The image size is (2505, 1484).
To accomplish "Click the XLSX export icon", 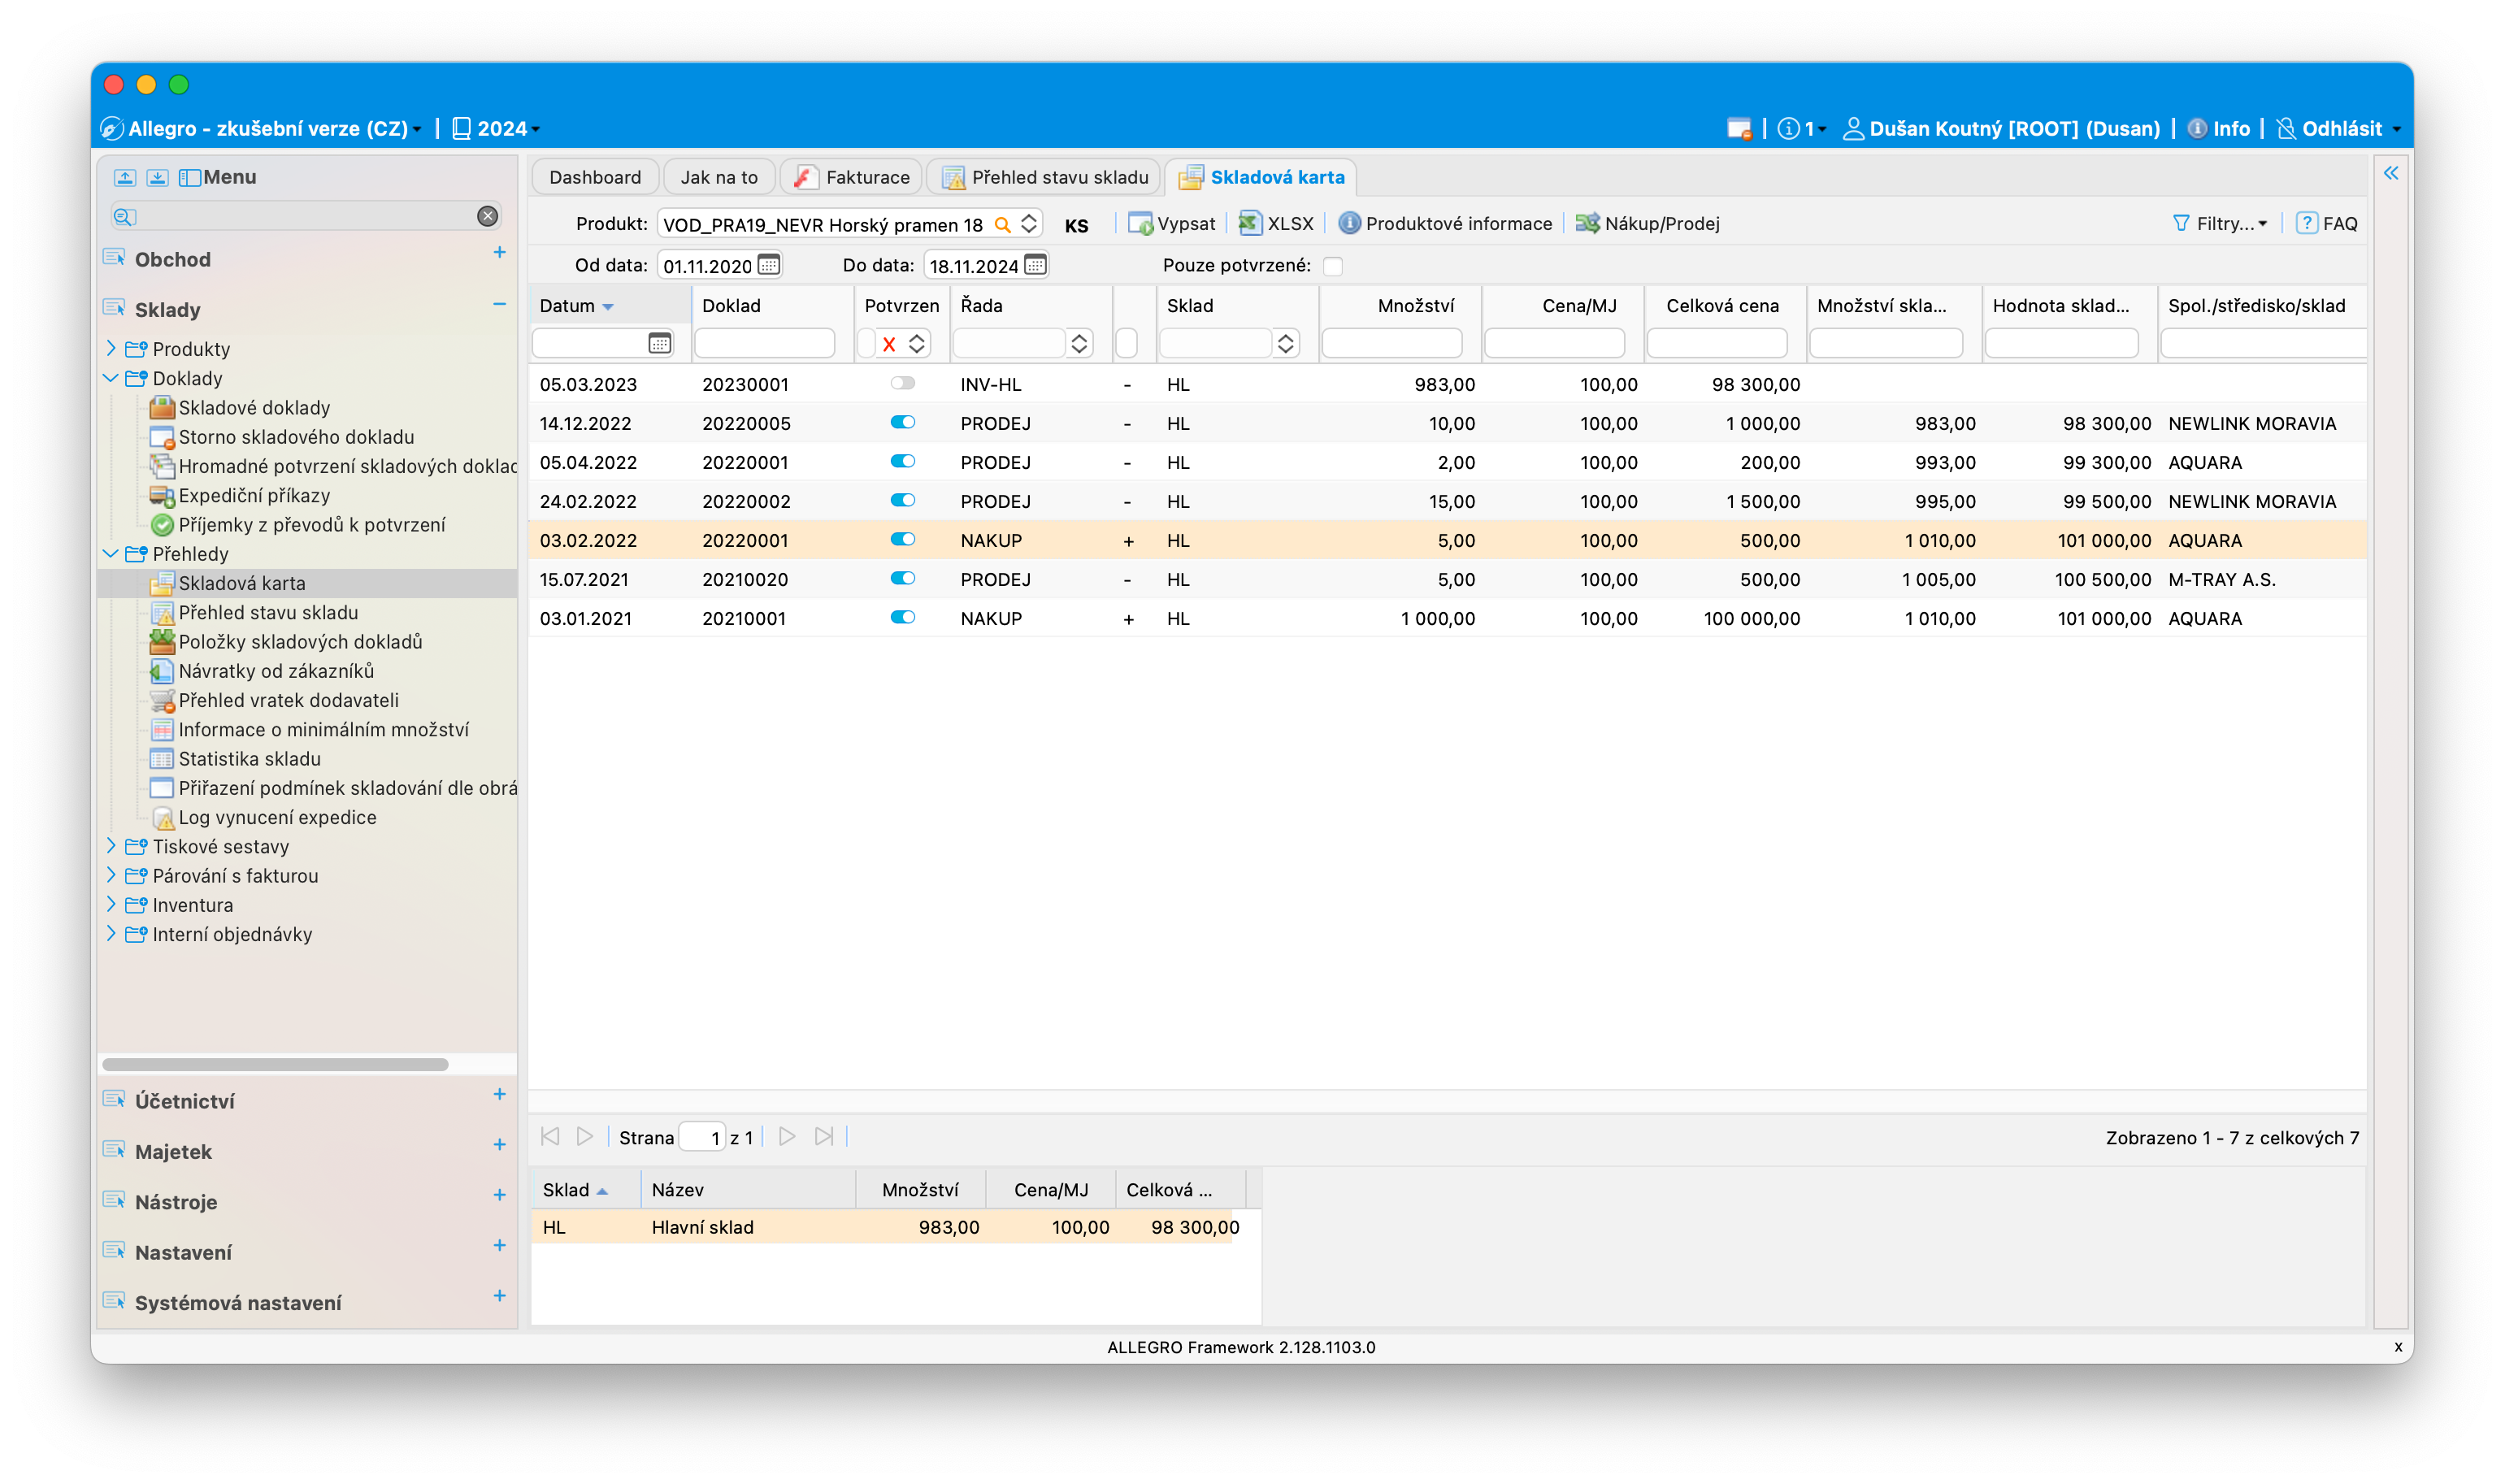I will [x=1249, y=223].
